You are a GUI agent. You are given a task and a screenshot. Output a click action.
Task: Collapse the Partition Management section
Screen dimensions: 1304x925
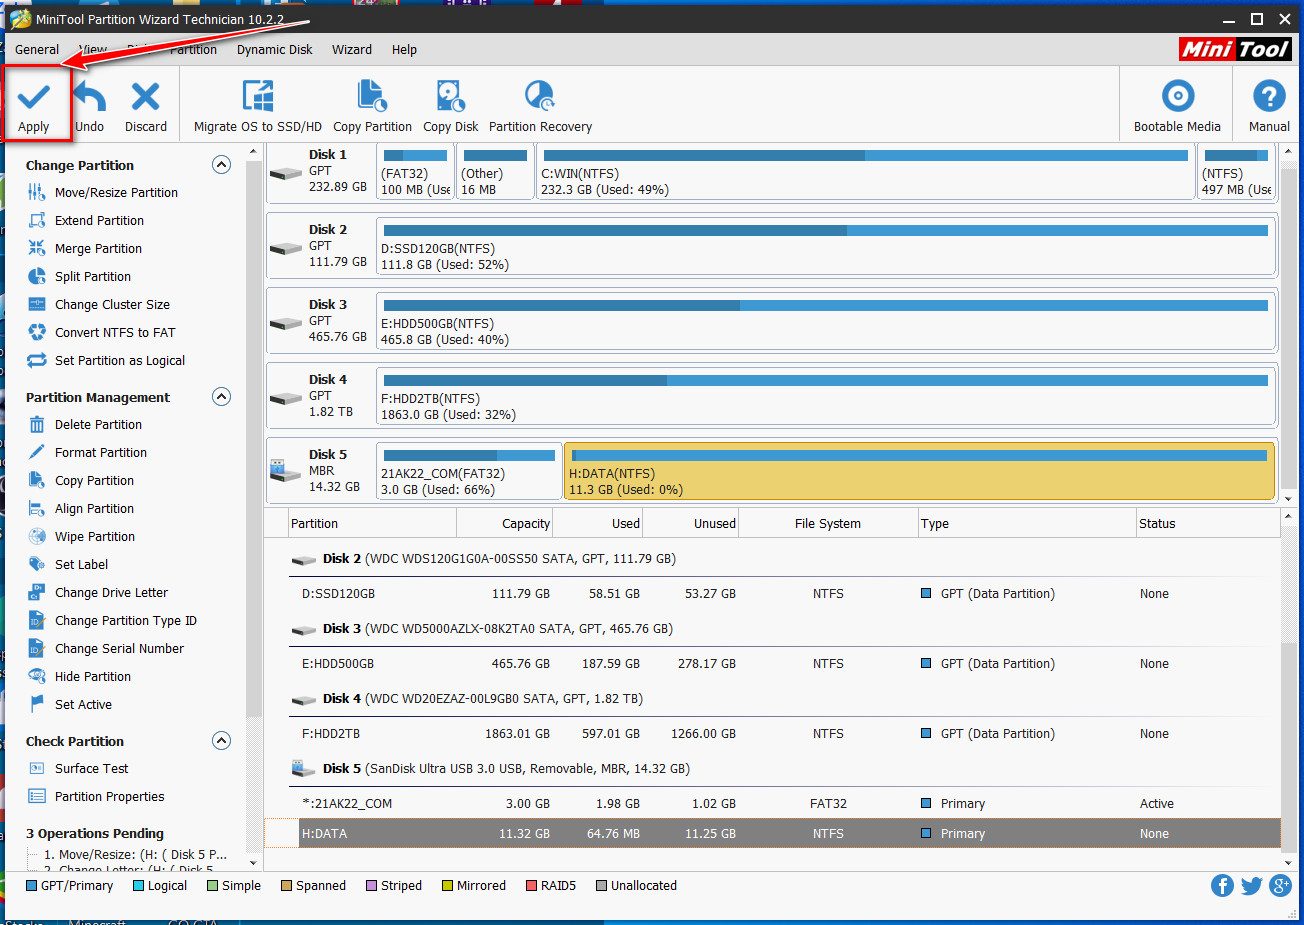pyautogui.click(x=222, y=397)
